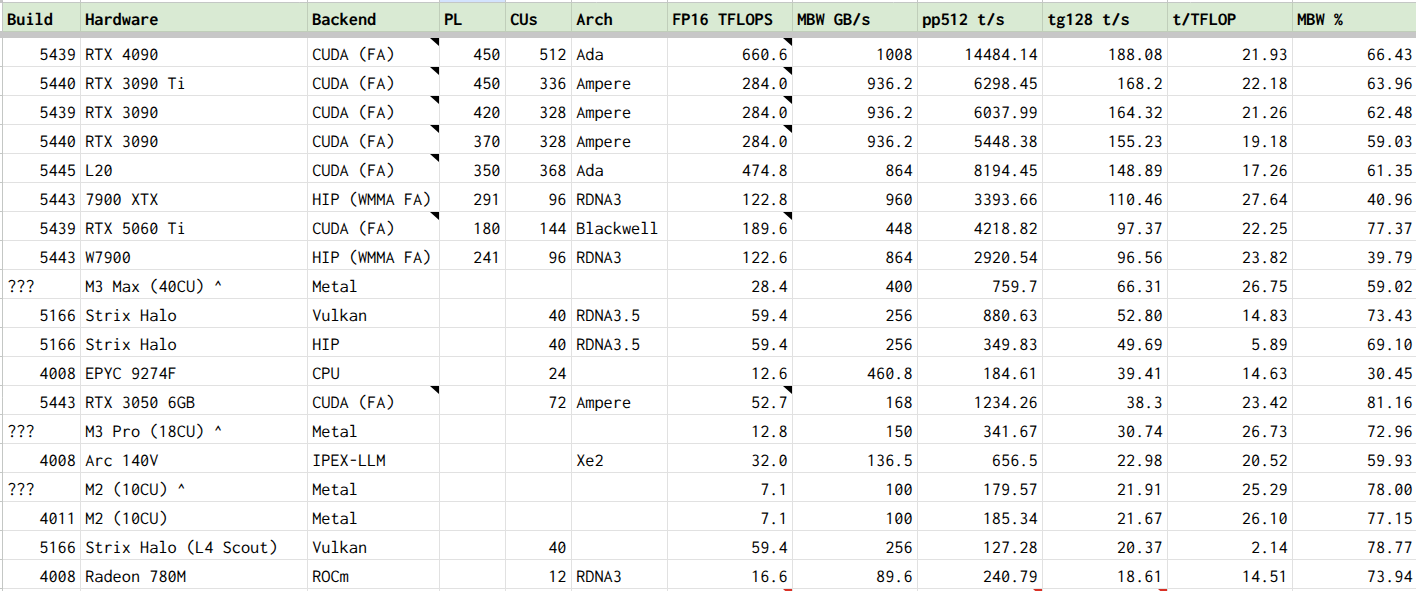This screenshot has width=1416, height=591.
Task: Select the Backend column header
Action: point(373,19)
